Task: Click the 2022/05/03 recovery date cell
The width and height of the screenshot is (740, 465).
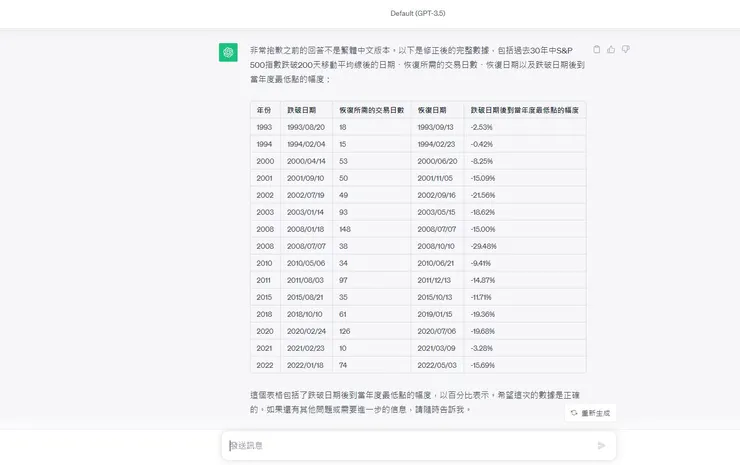Action: [x=437, y=365]
